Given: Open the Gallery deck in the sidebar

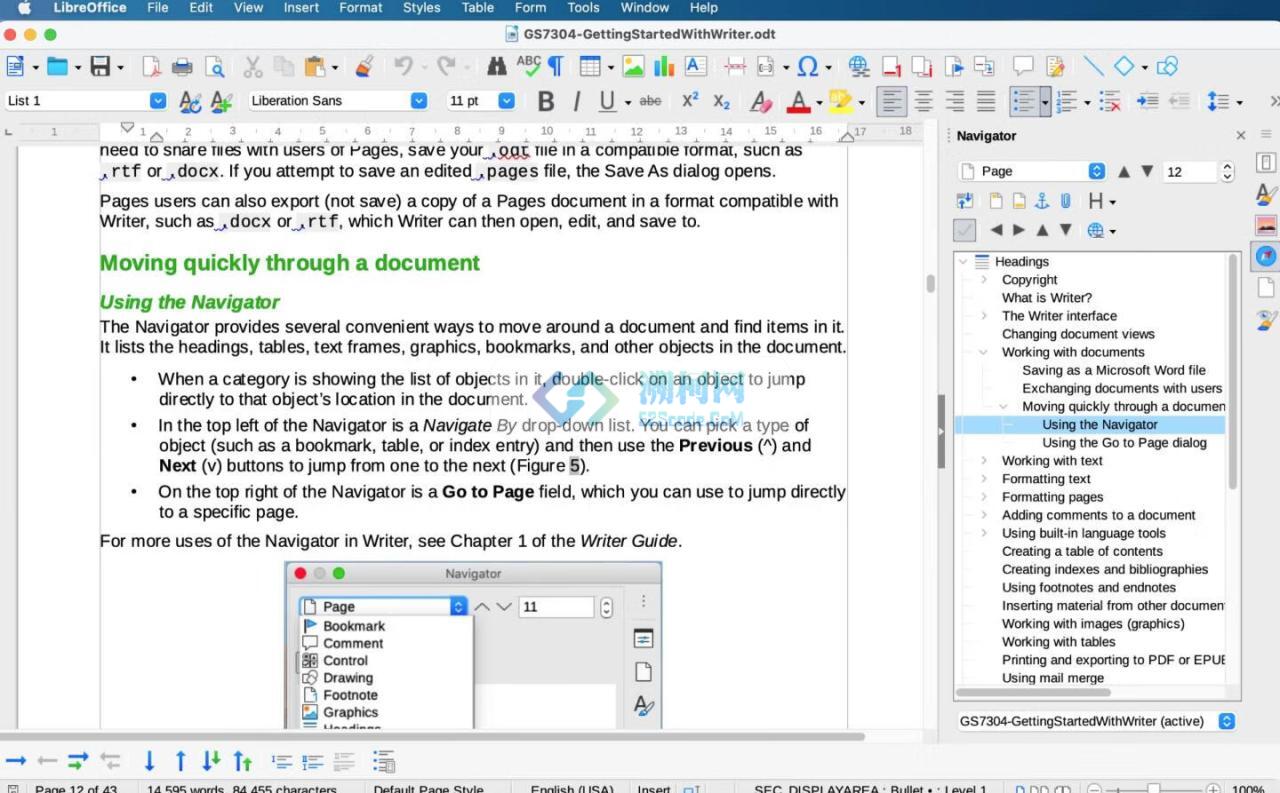Looking at the screenshot, I should point(1266,225).
